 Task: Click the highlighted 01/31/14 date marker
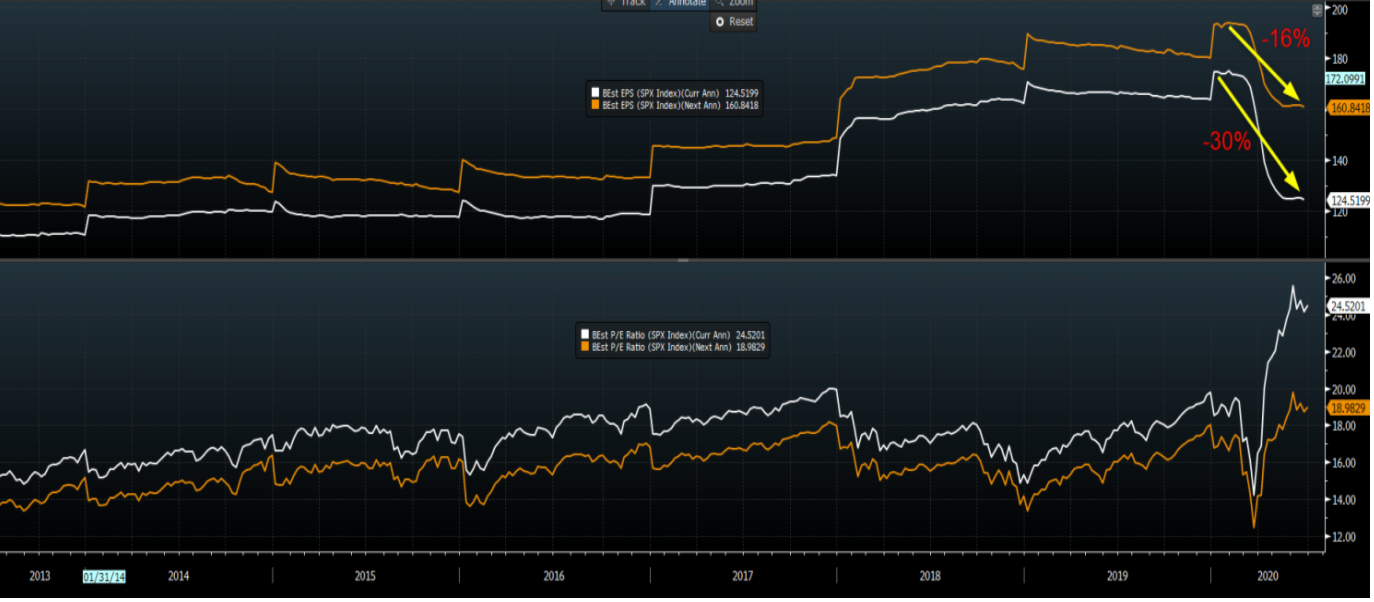tap(104, 576)
